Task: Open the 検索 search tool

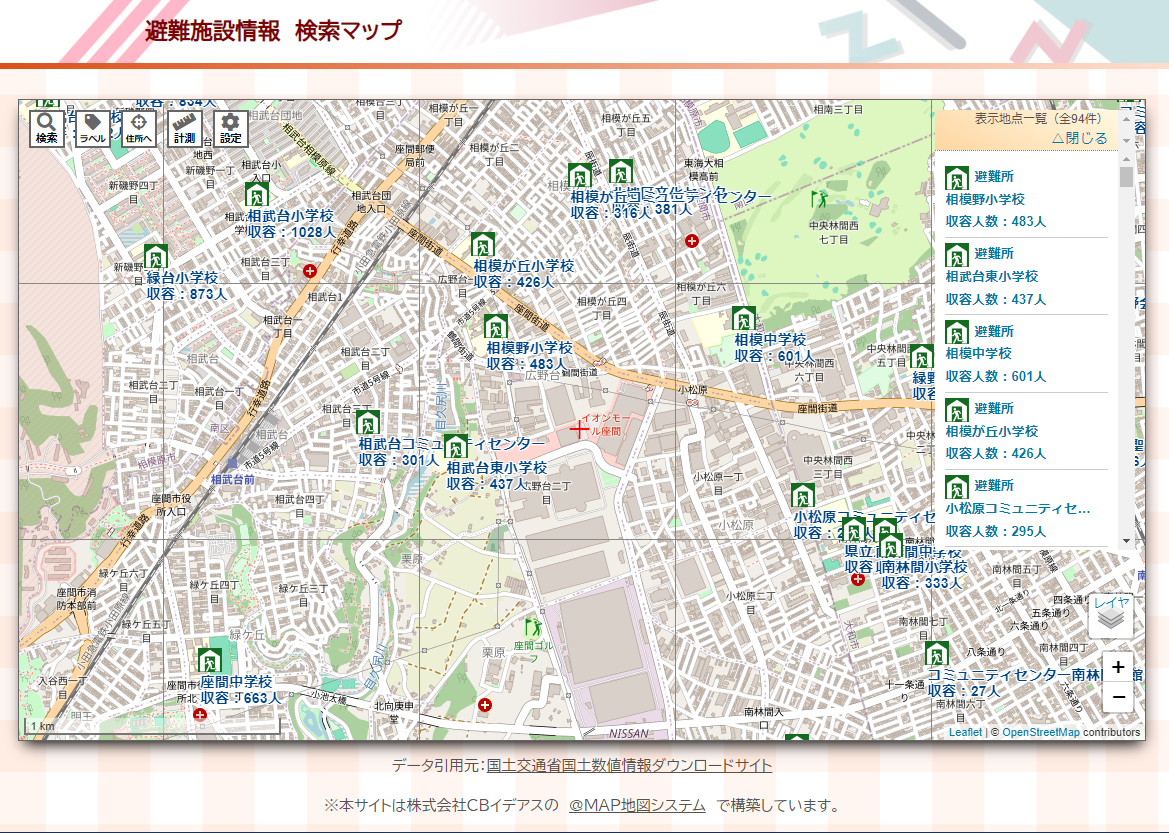Action: [x=46, y=128]
